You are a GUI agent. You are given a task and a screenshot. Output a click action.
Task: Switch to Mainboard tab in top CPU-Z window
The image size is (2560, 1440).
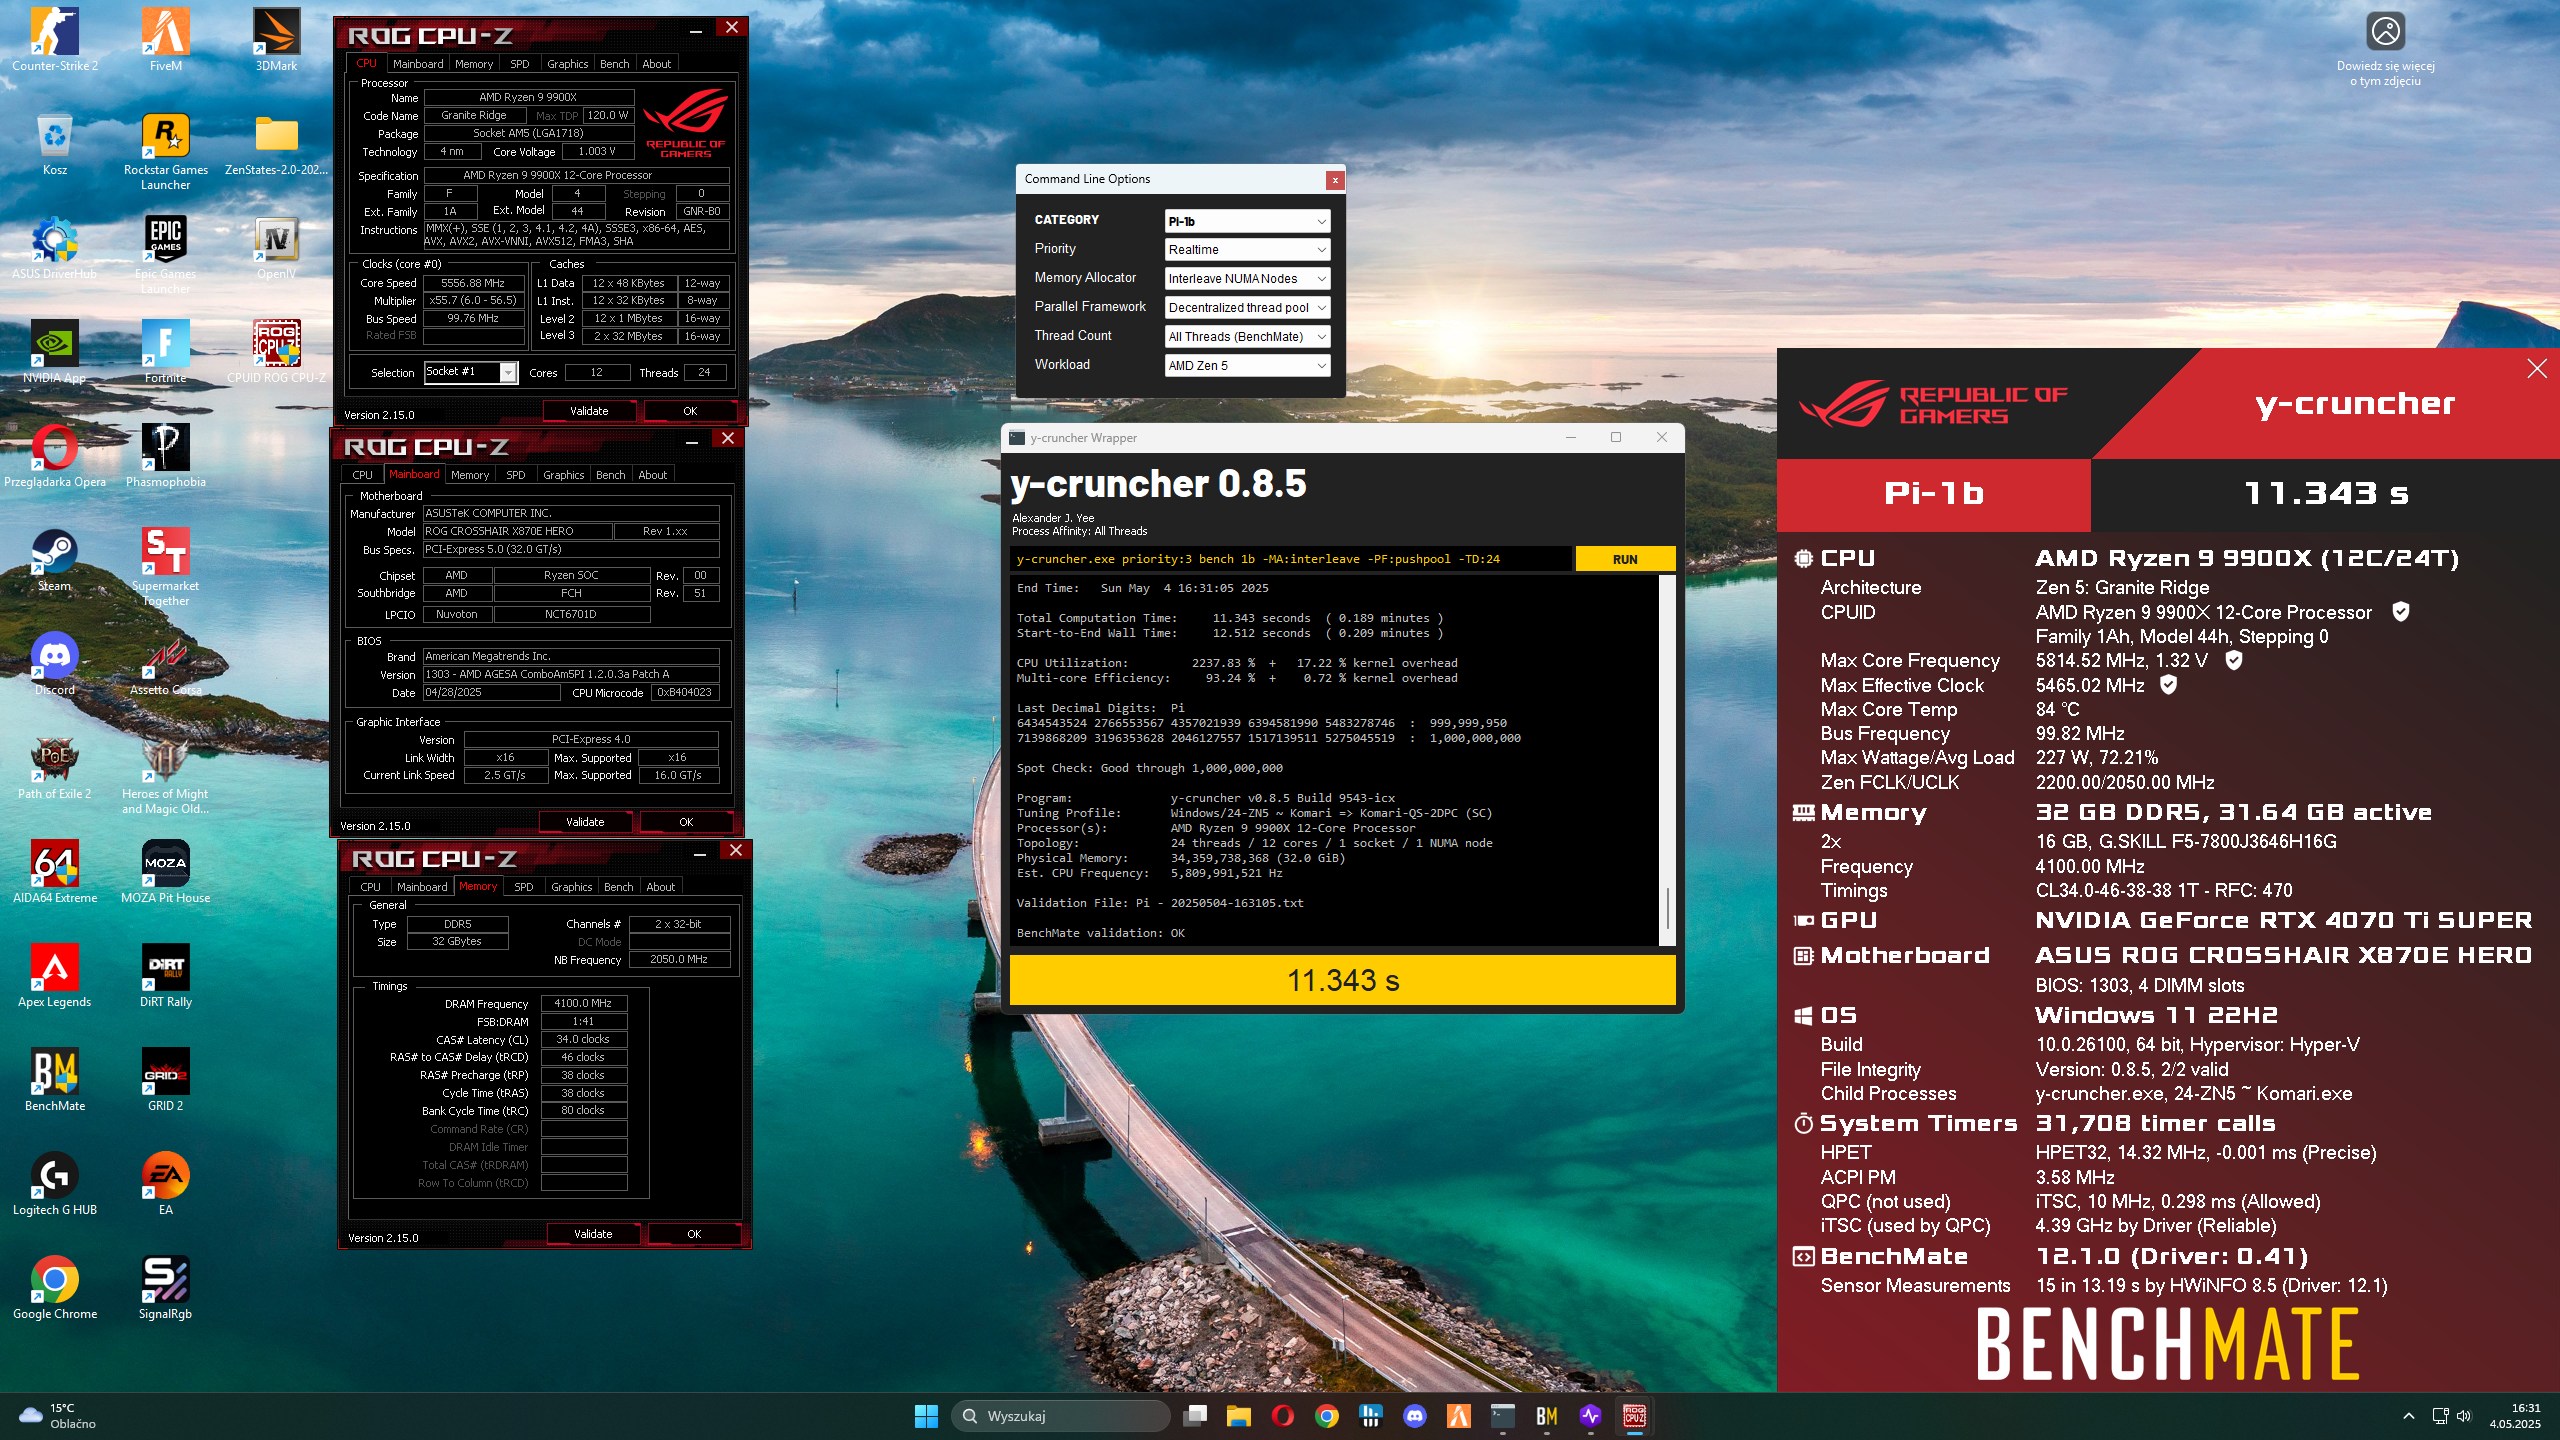[418, 64]
